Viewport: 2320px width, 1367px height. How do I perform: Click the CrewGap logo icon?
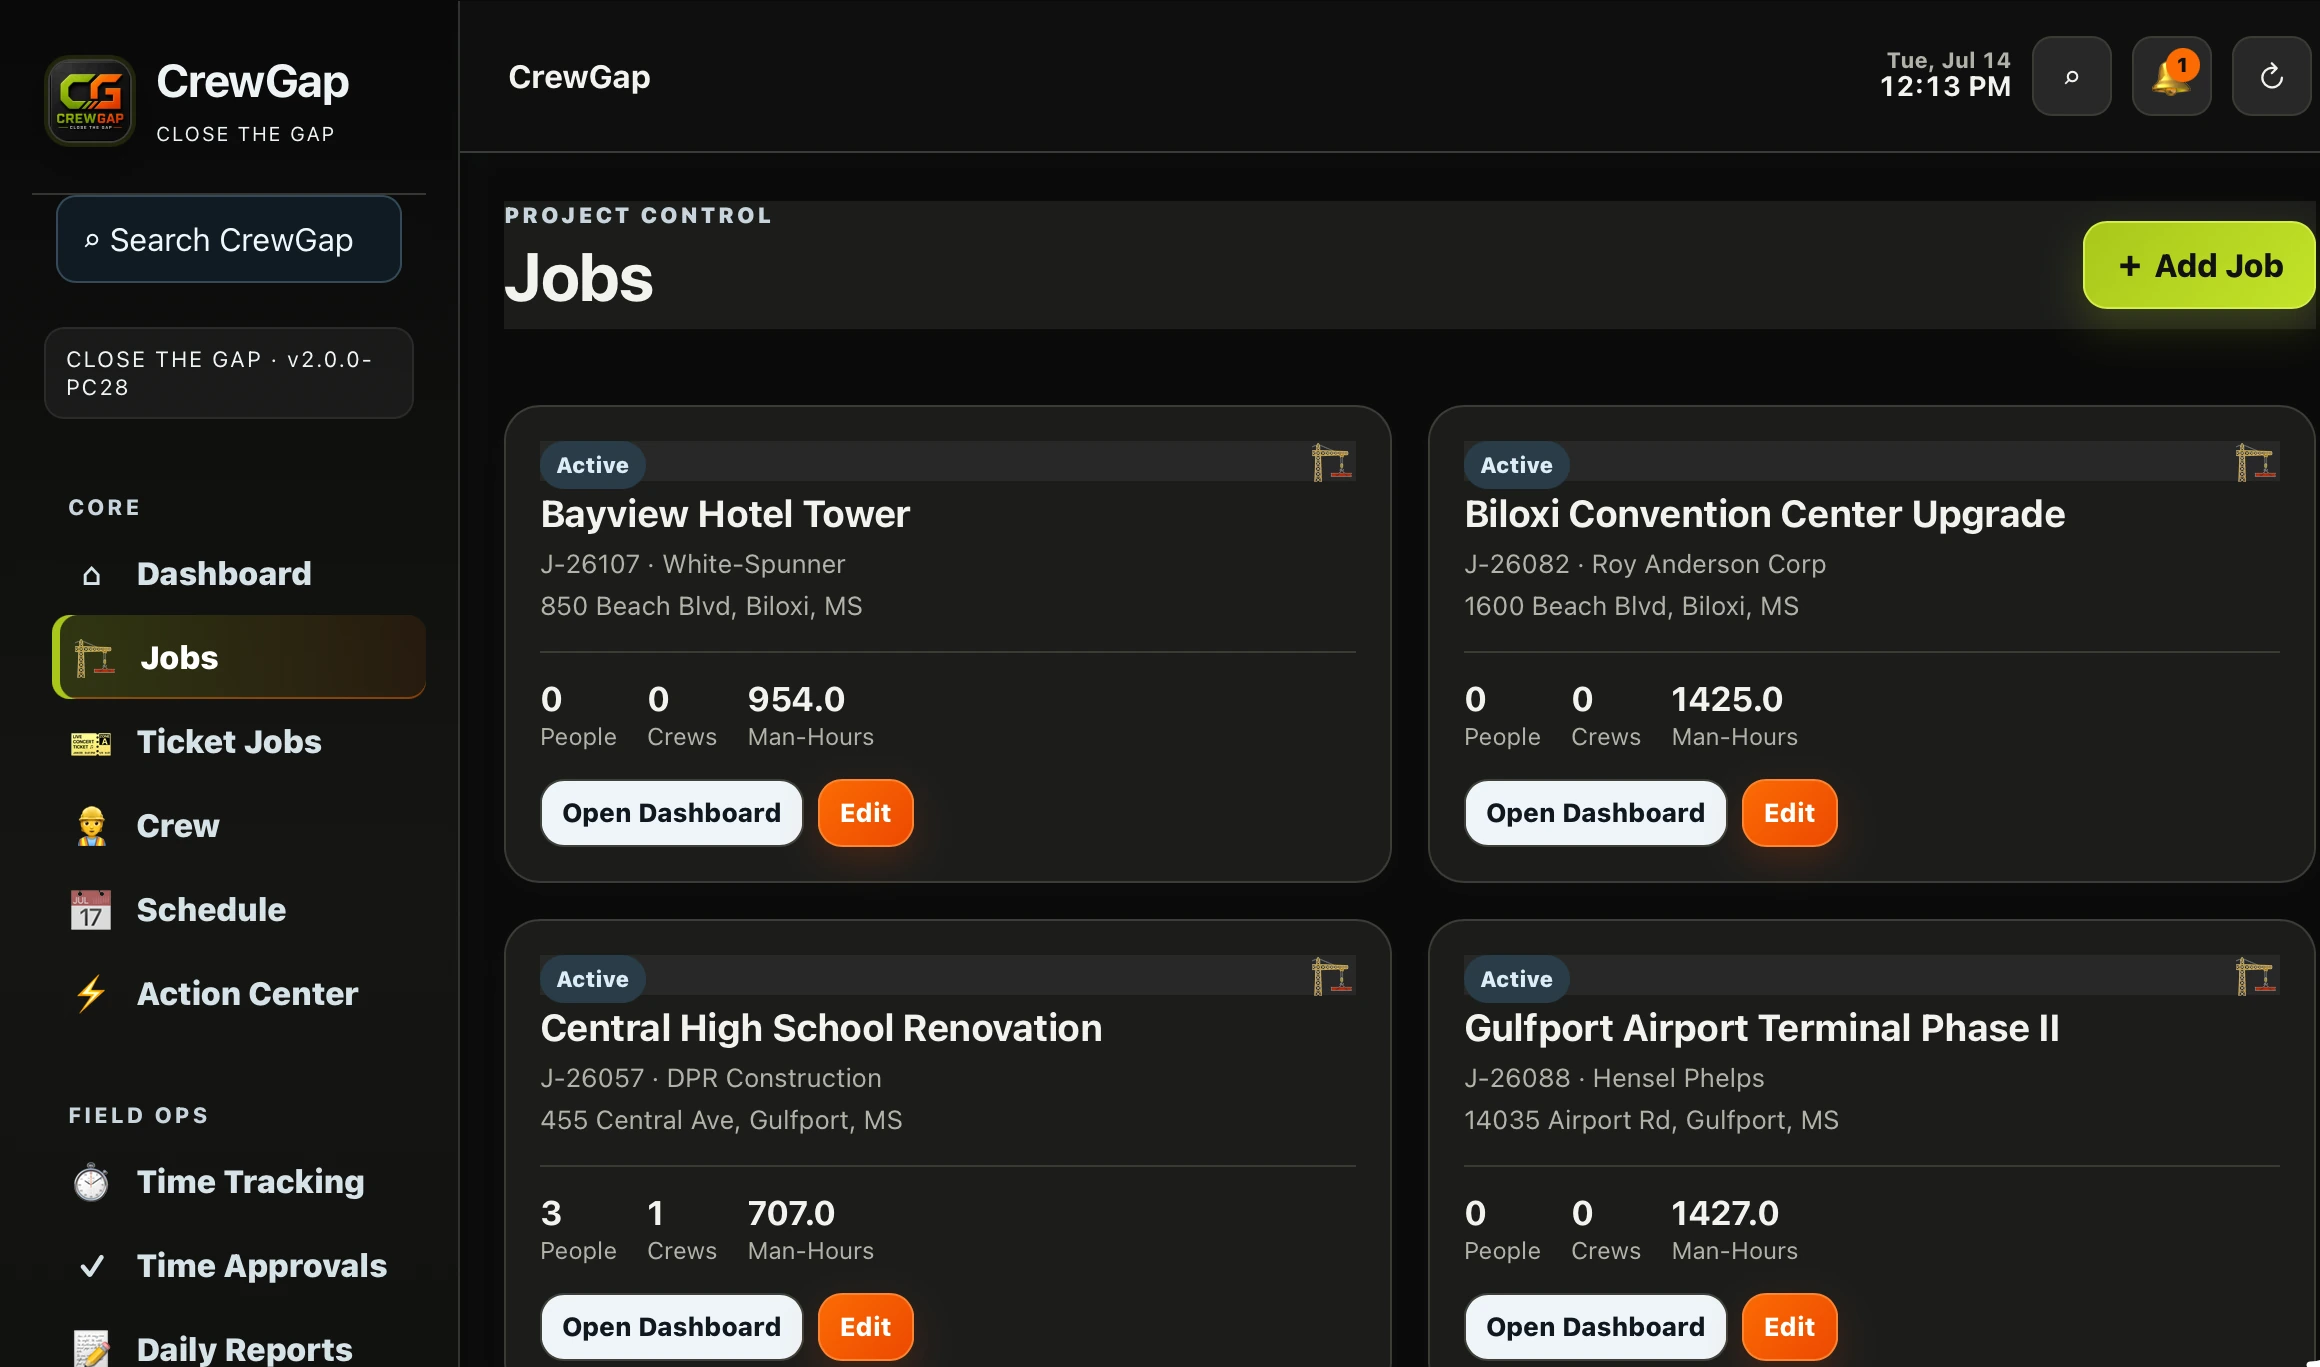click(90, 101)
